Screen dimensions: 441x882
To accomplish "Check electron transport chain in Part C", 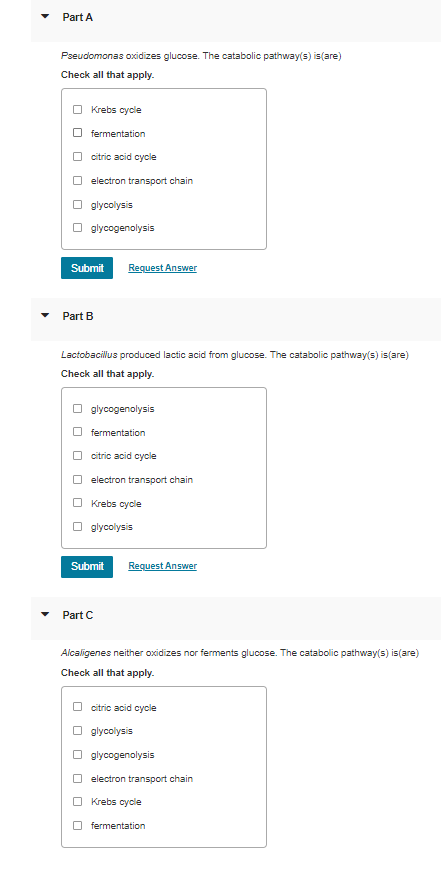I will [78, 778].
